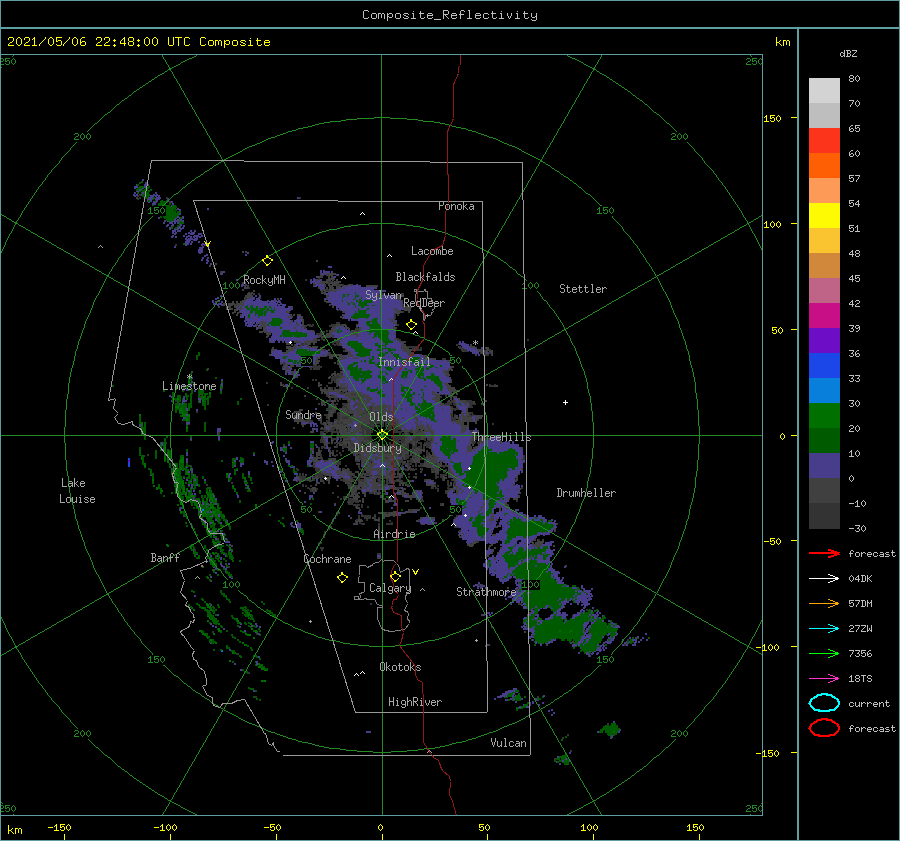
Task: Click the magenta 18TS arrow icon
Action: 824,679
